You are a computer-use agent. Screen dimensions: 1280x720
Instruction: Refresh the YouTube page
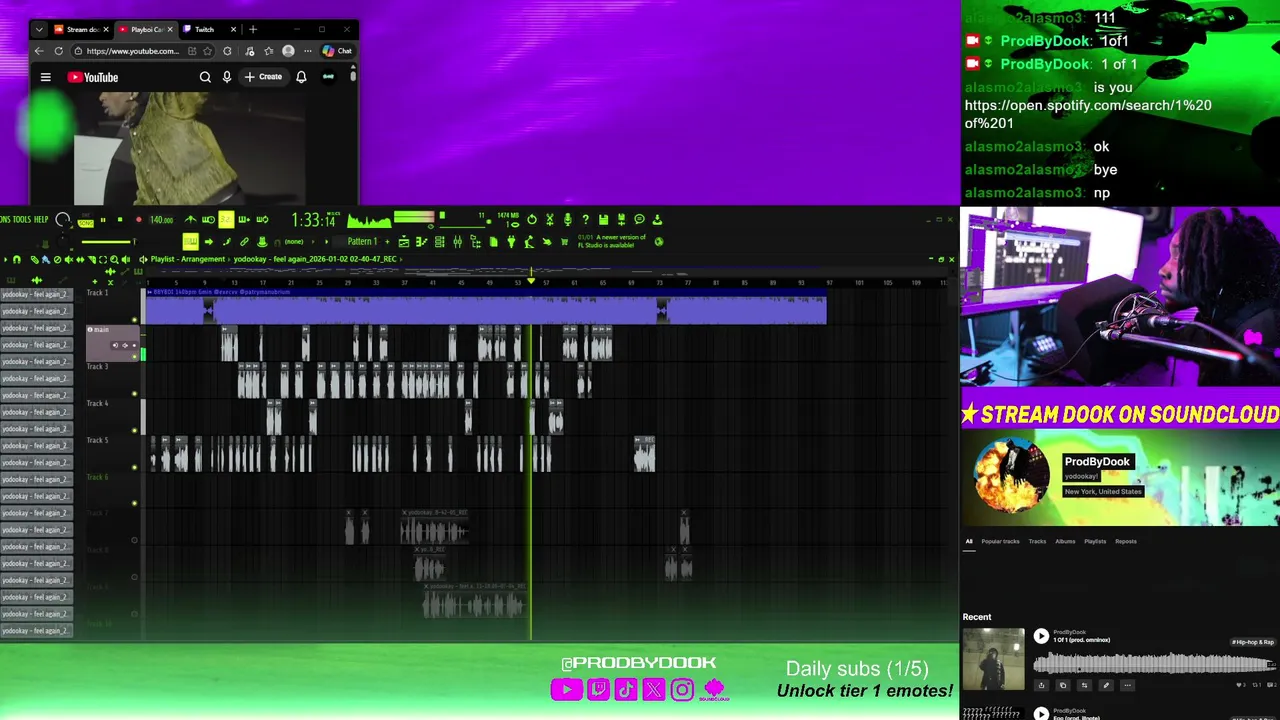(58, 51)
